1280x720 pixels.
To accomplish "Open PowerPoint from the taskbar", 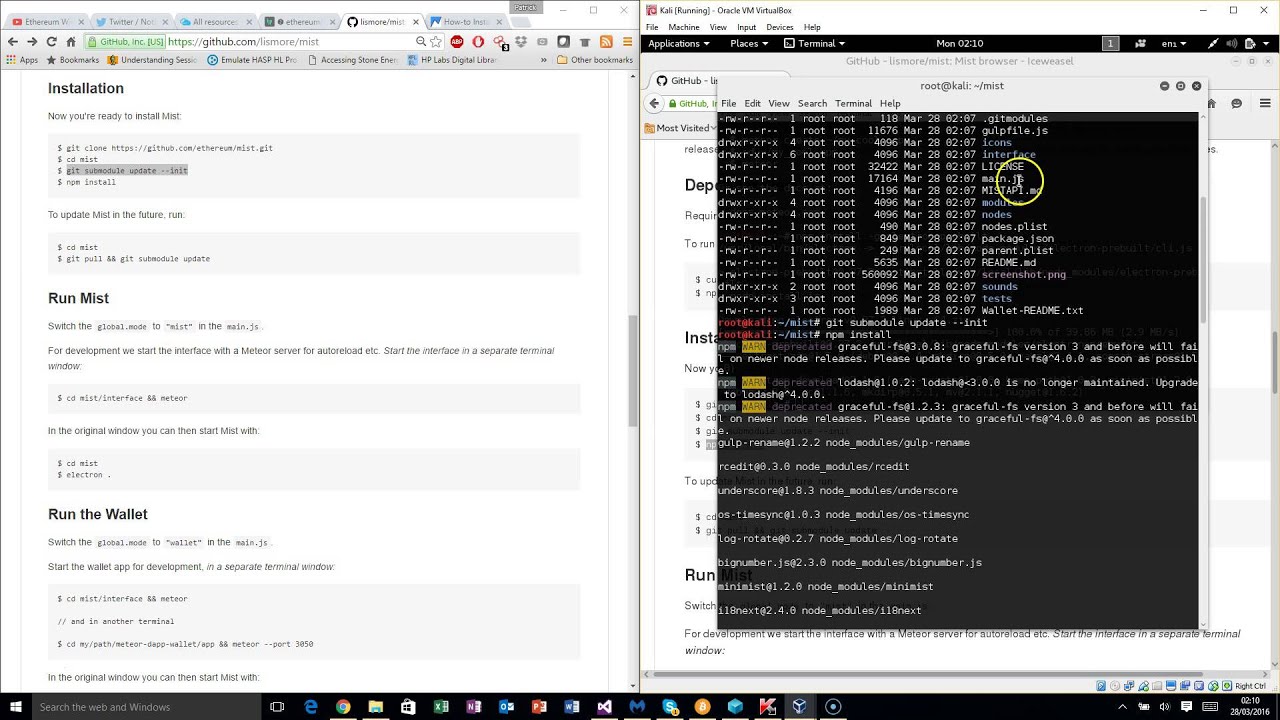I will [x=539, y=707].
